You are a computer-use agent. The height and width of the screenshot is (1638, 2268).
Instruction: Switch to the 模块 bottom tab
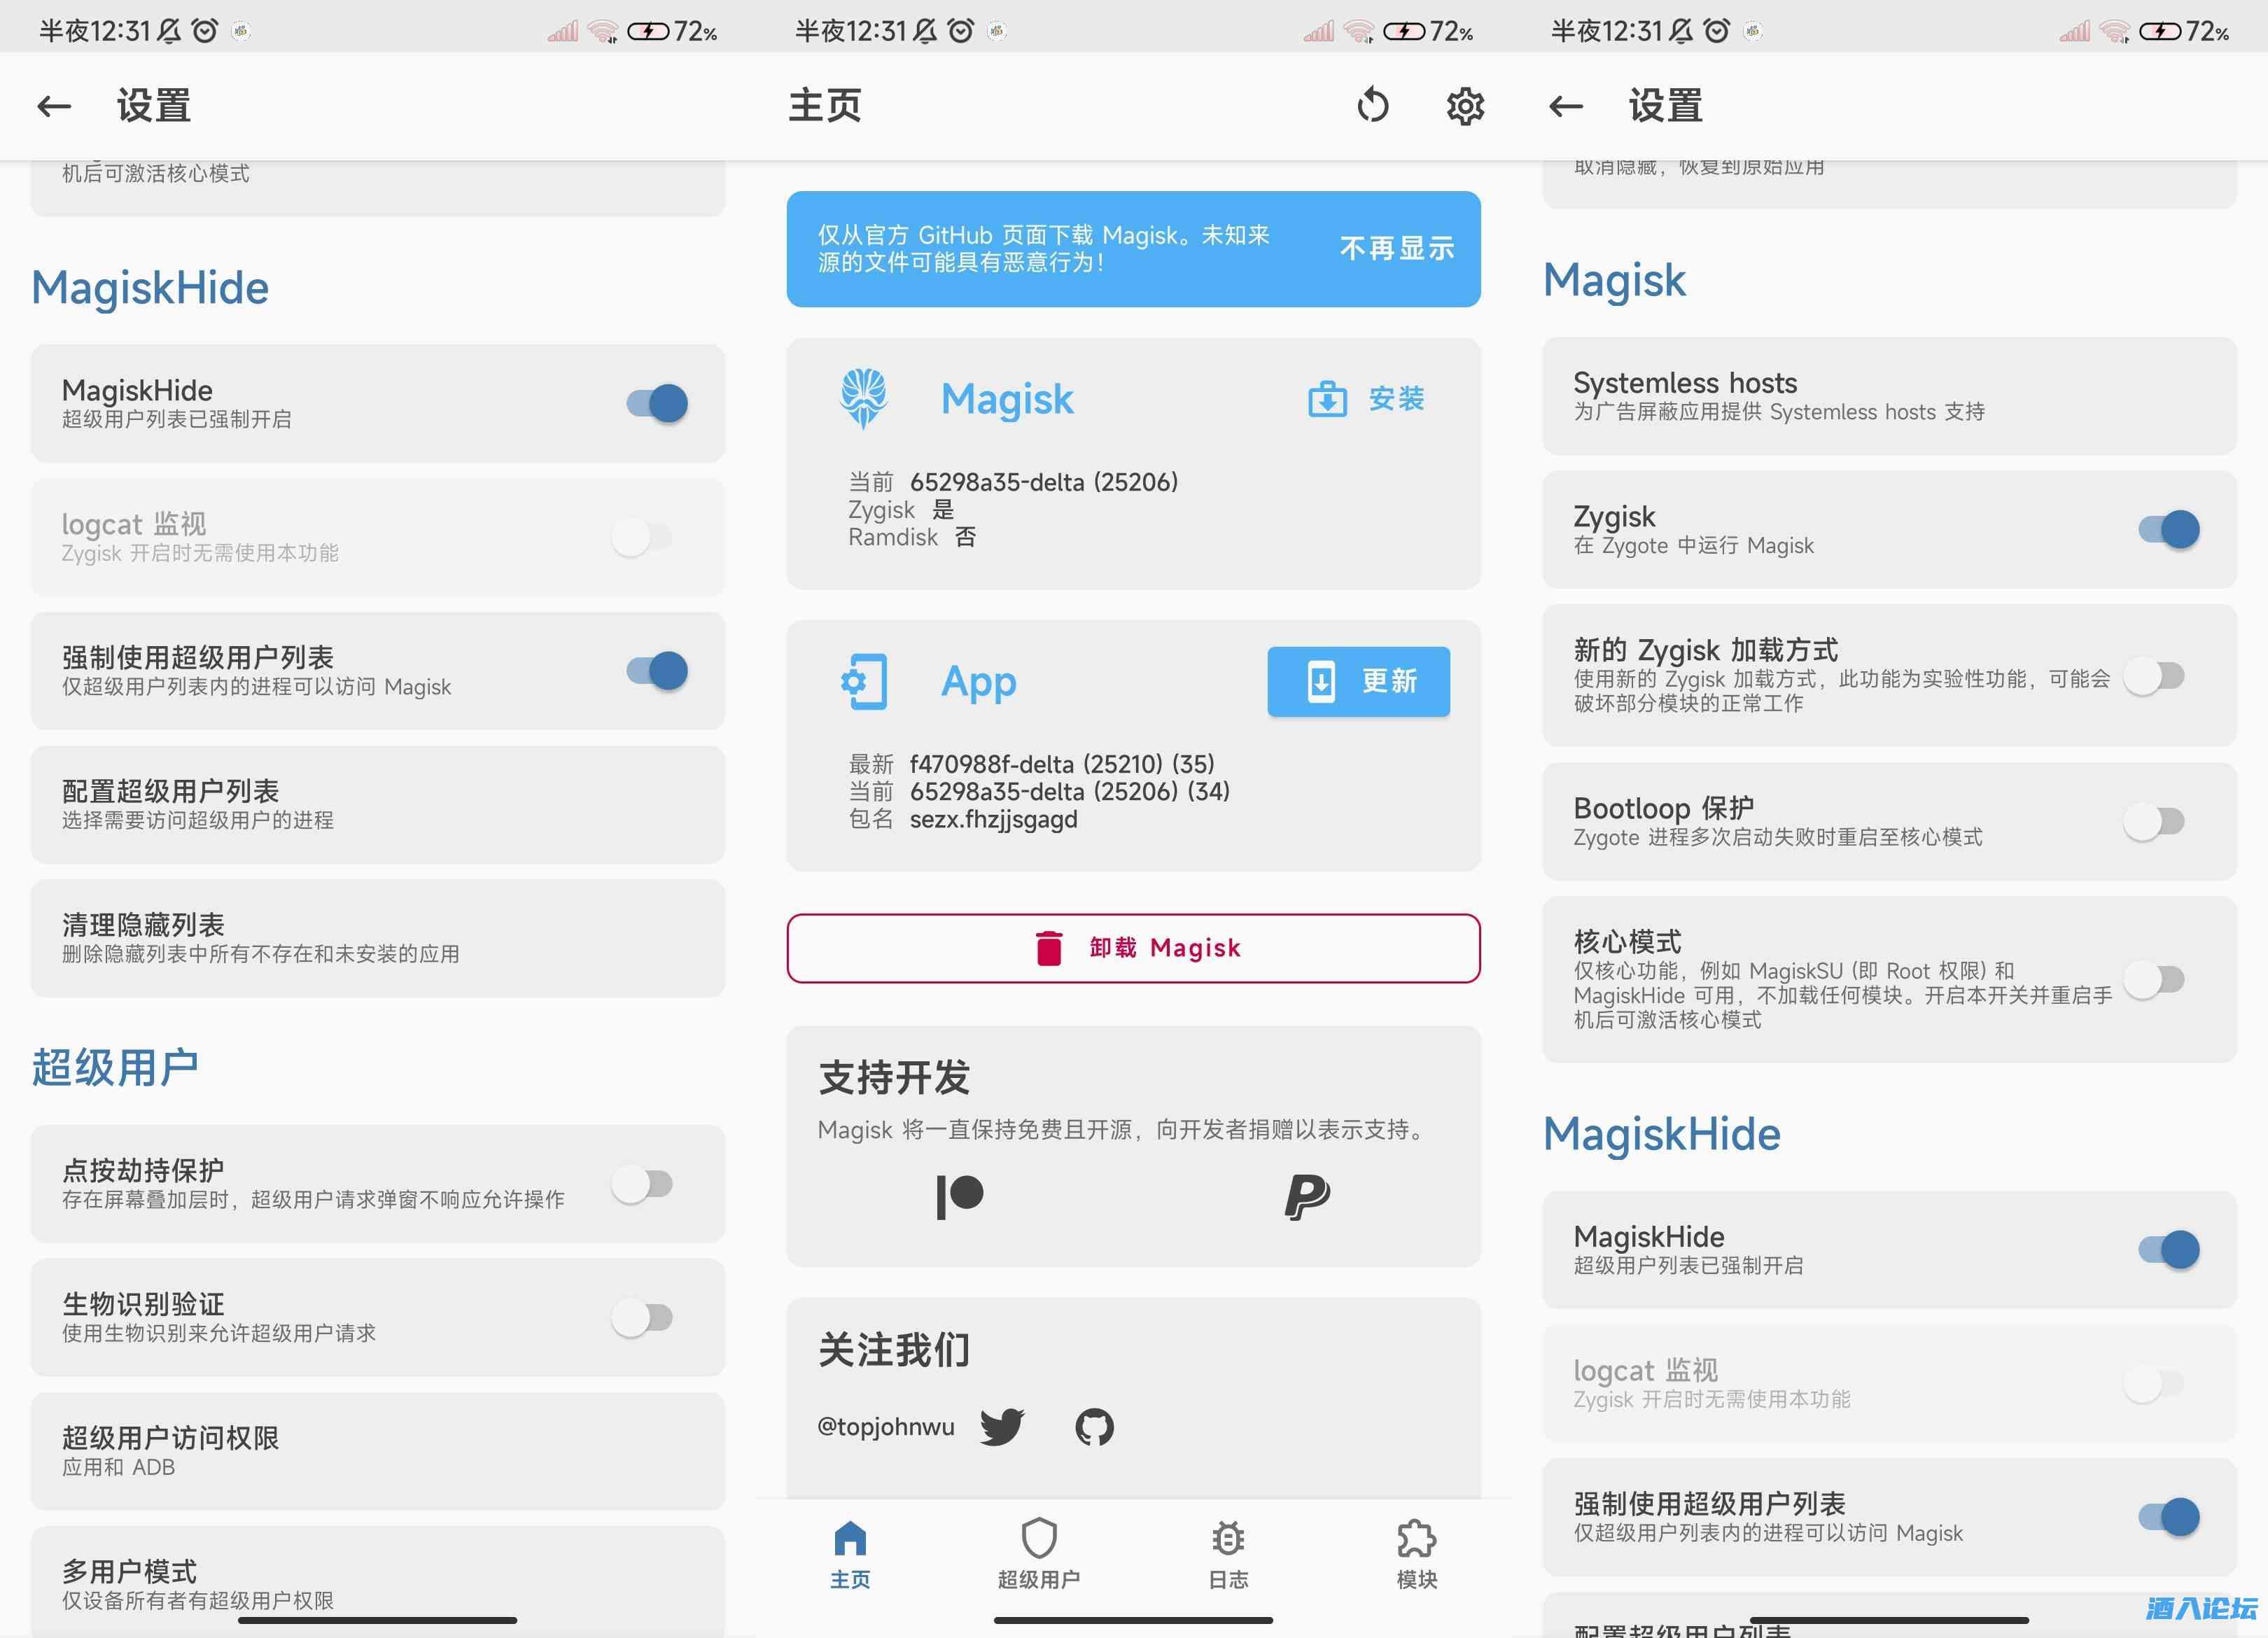[1416, 1553]
